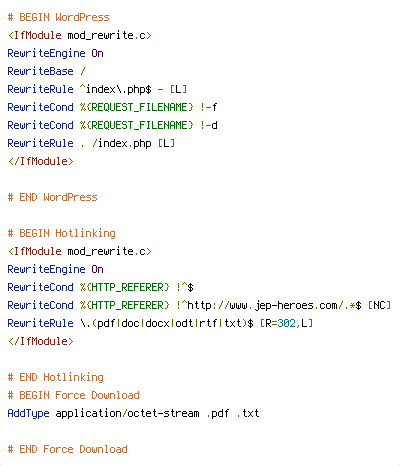400x466 pixels.
Task: Click the '# BEGIN Hotlinking' comment
Action: coord(61,233)
